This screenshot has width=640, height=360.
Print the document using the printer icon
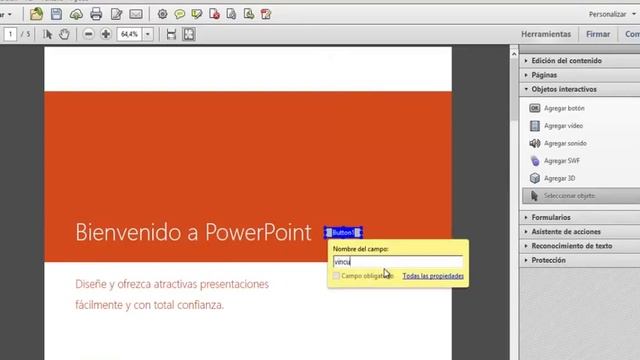click(x=96, y=14)
